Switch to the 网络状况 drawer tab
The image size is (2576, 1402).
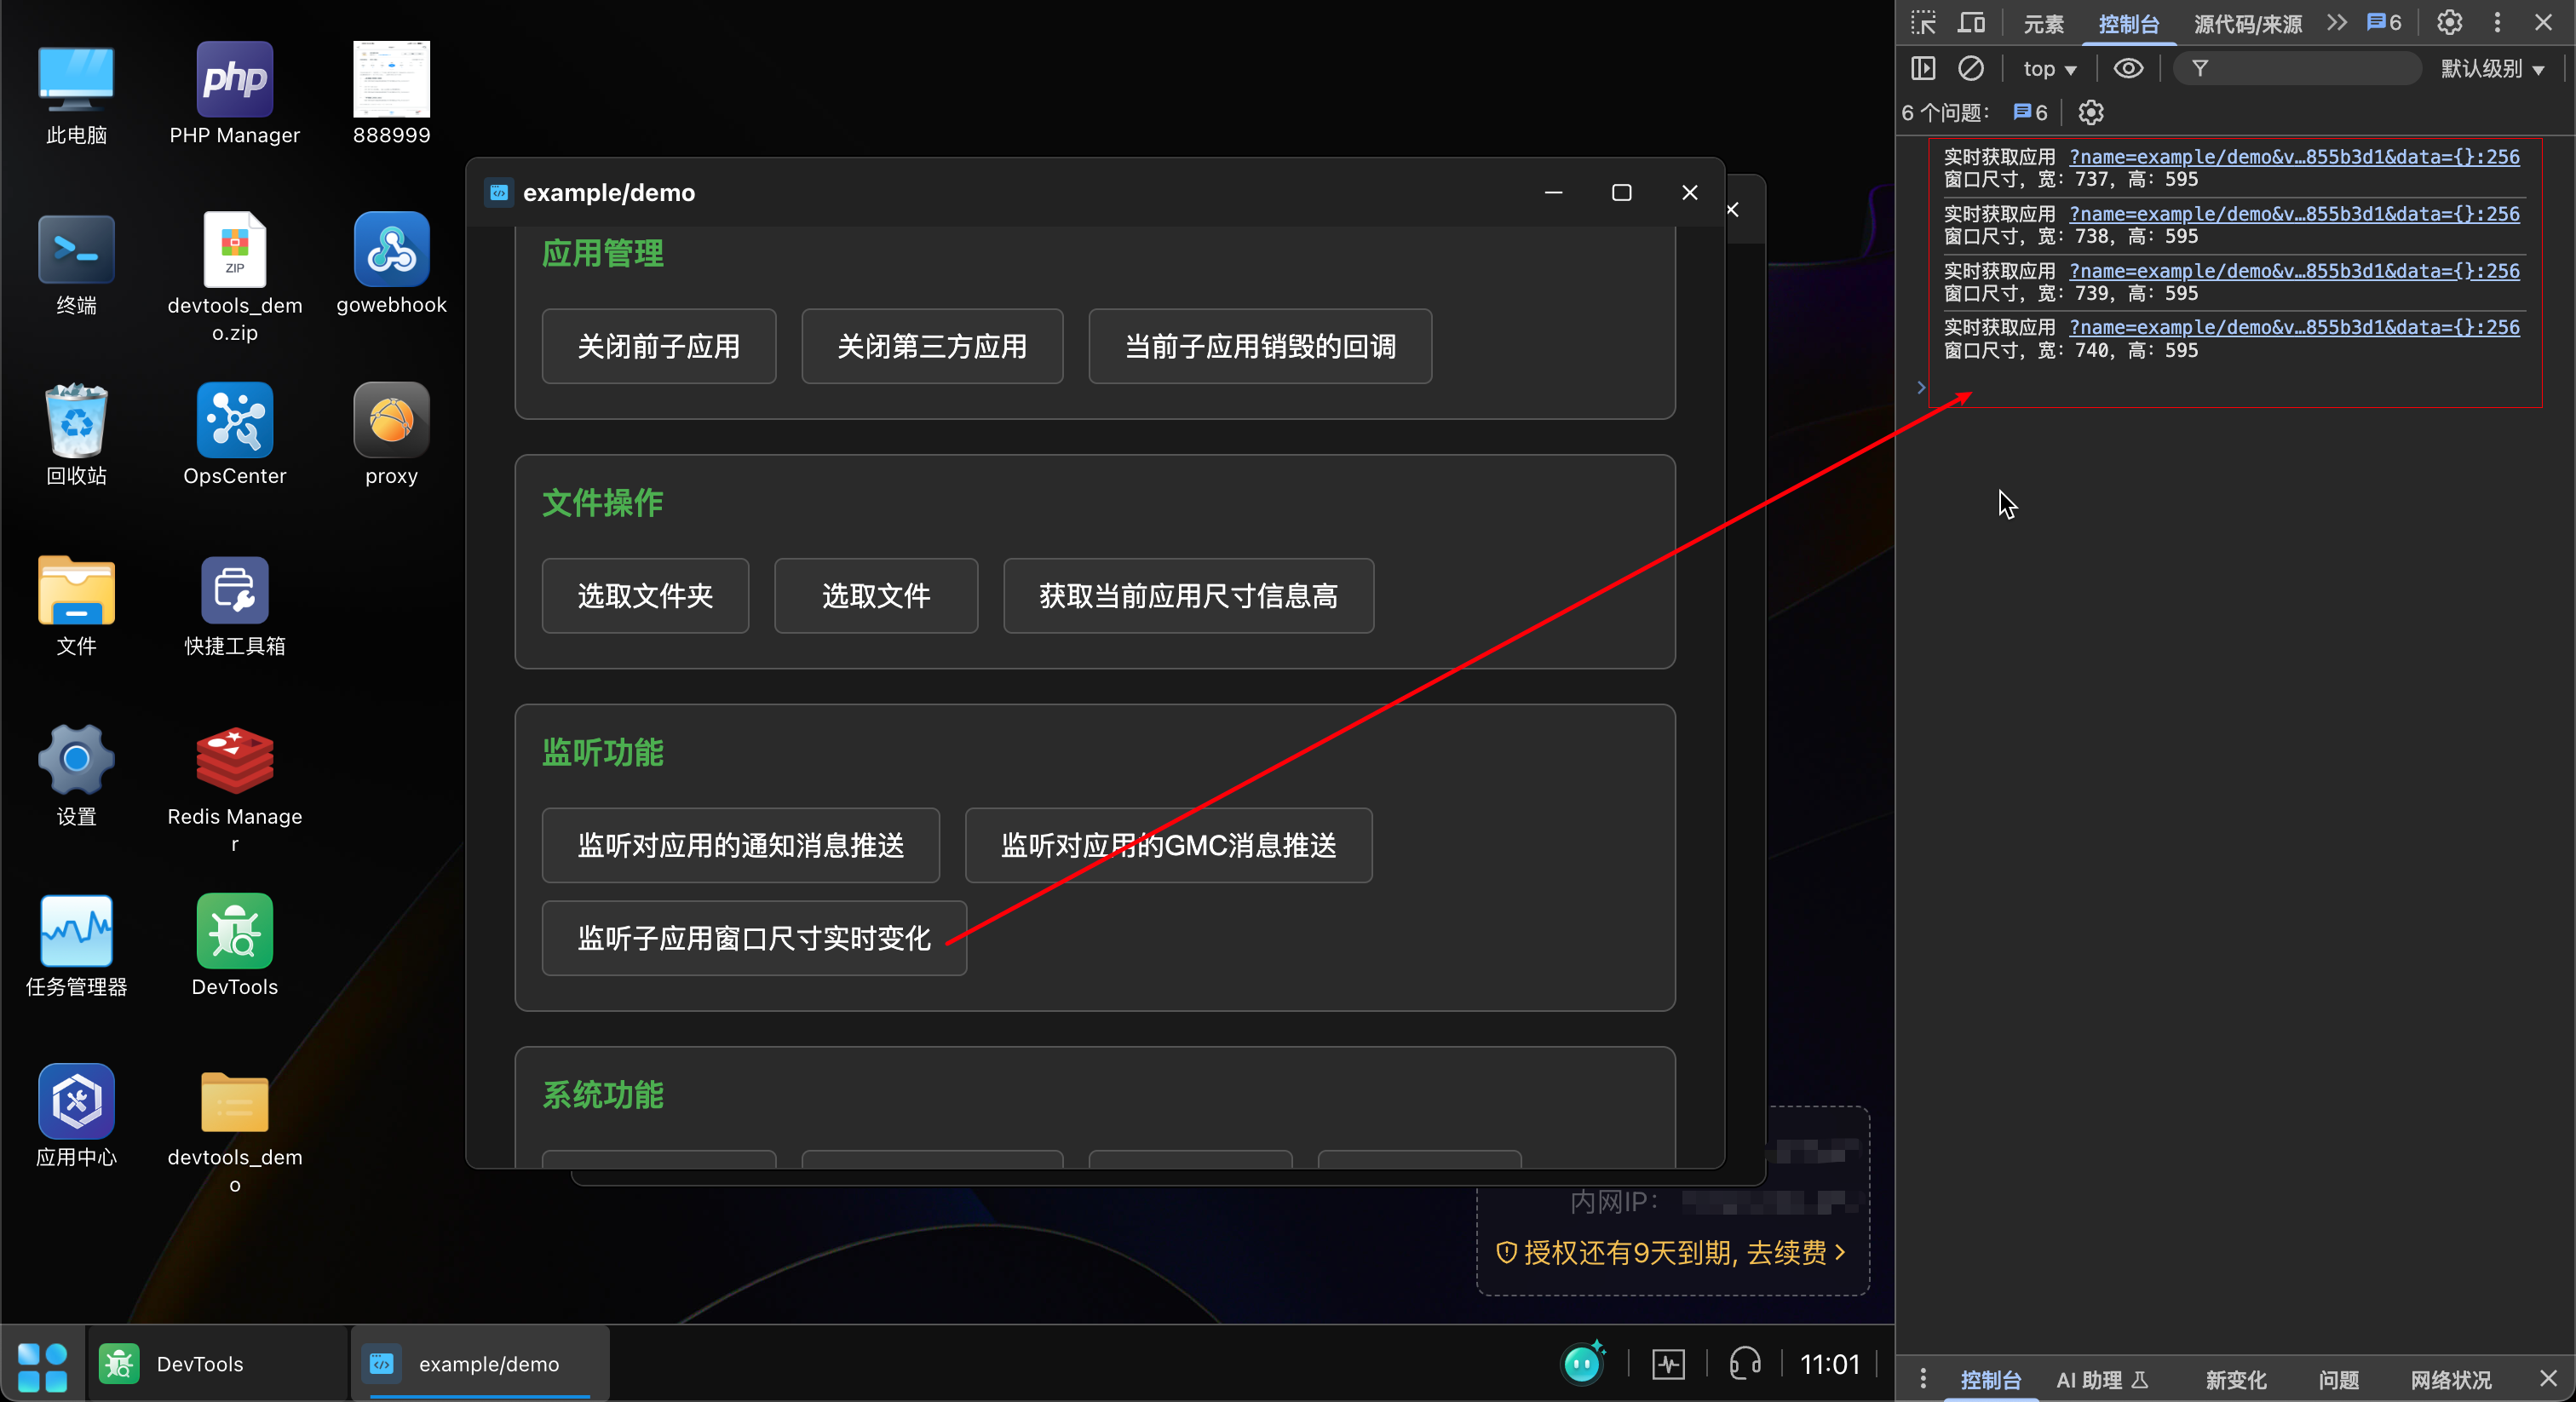tap(2450, 1380)
